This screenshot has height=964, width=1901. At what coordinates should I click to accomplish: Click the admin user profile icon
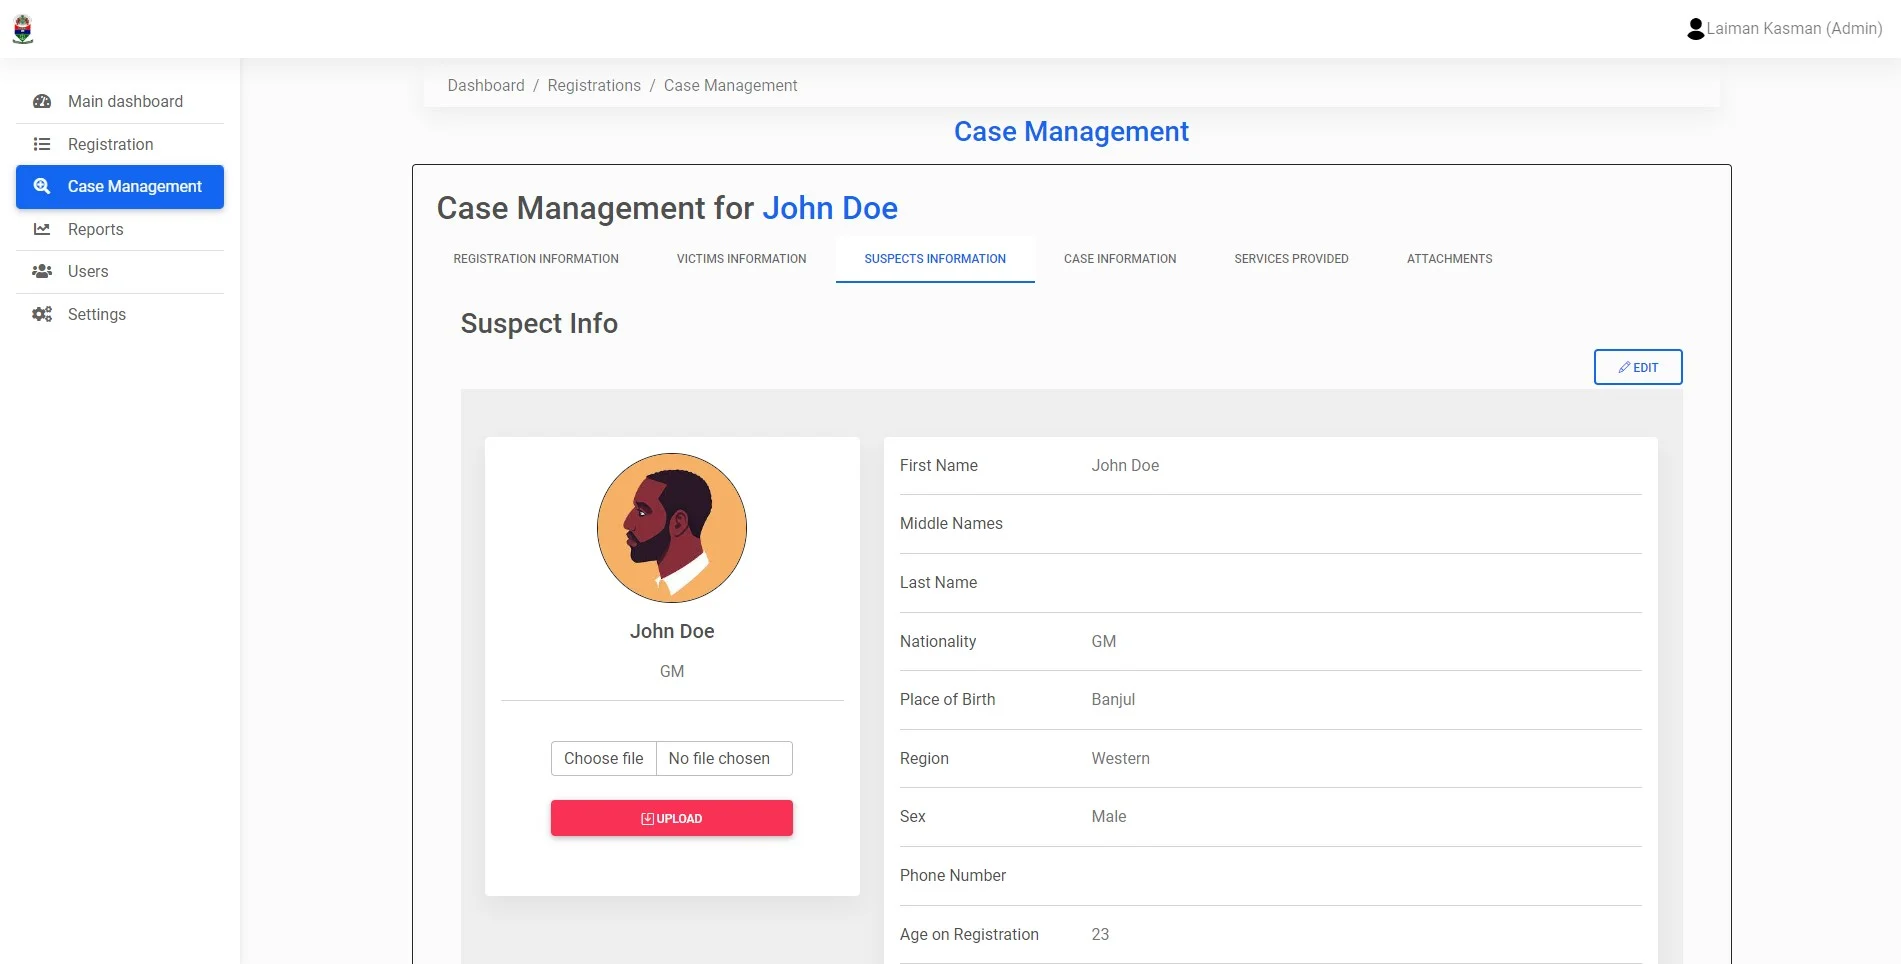point(1695,29)
